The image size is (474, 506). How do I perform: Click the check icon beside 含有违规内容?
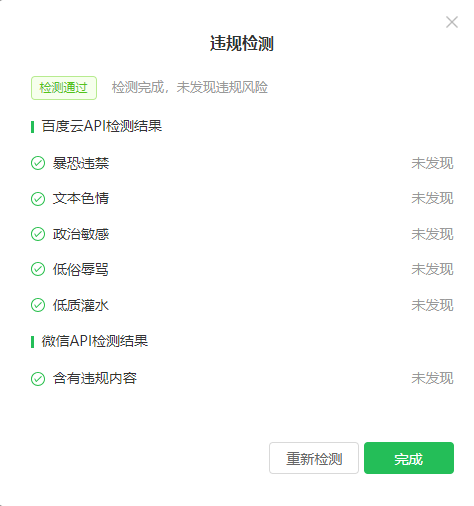(x=38, y=379)
